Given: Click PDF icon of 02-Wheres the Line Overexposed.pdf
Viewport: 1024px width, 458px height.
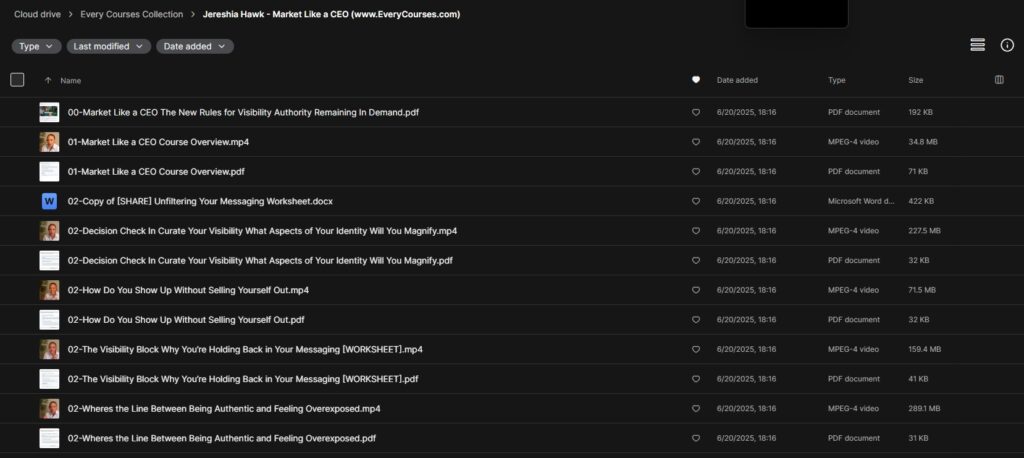Looking at the screenshot, I should (49, 438).
